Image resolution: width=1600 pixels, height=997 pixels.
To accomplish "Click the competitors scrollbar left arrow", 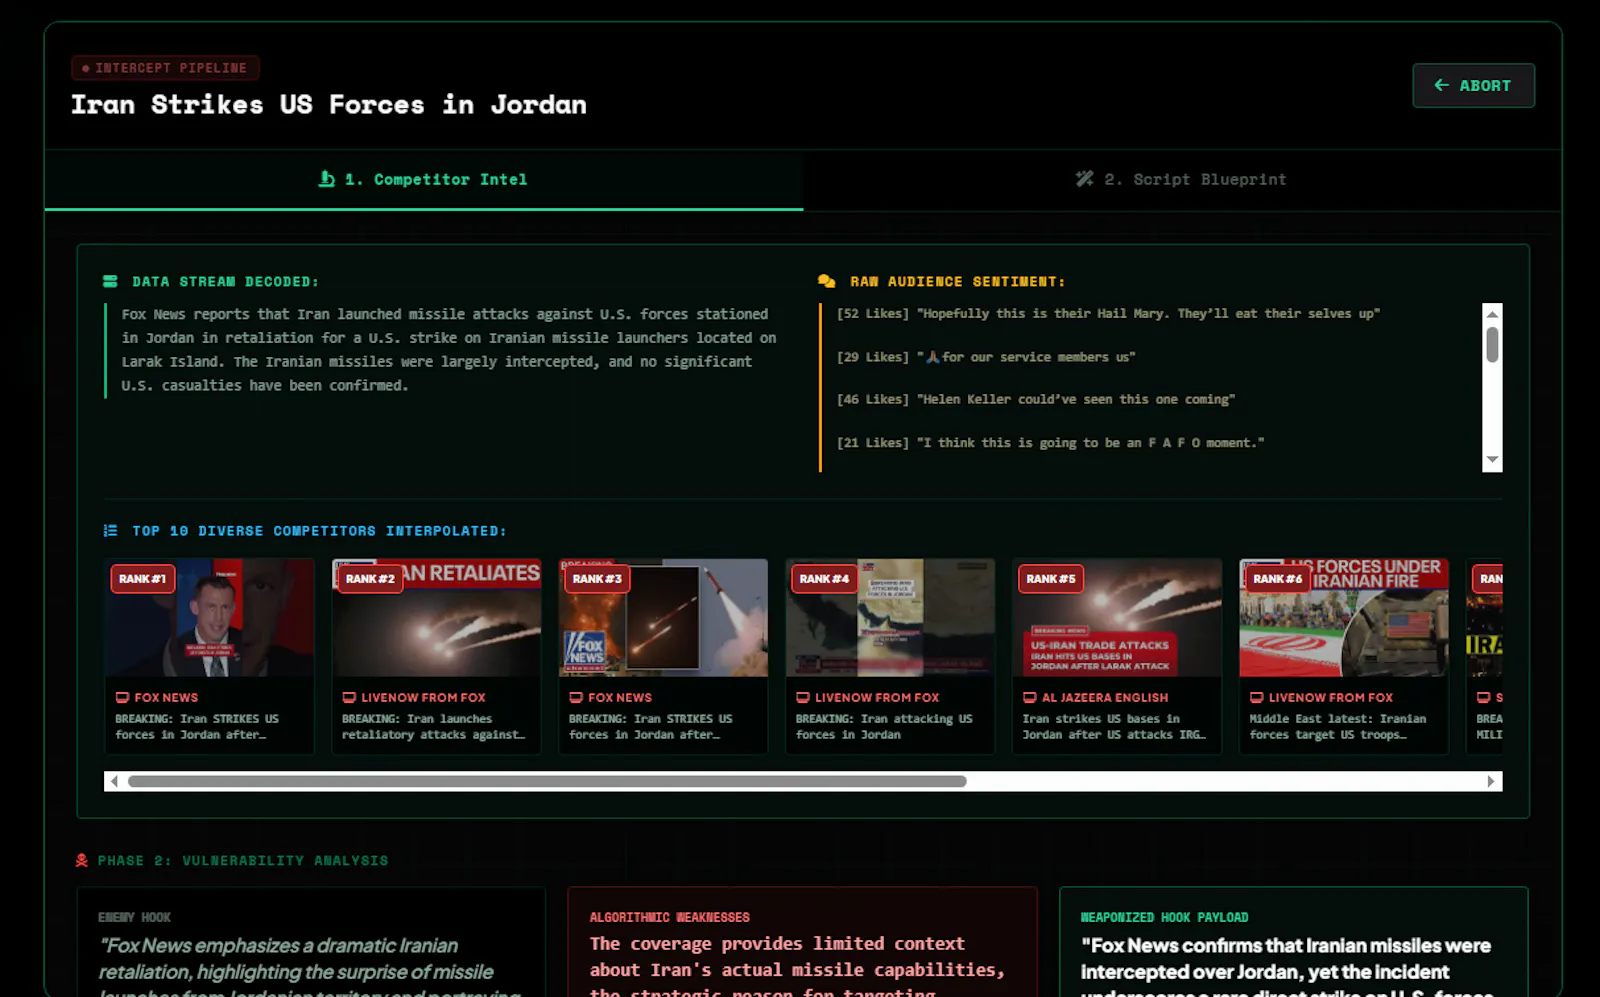I will (x=114, y=782).
